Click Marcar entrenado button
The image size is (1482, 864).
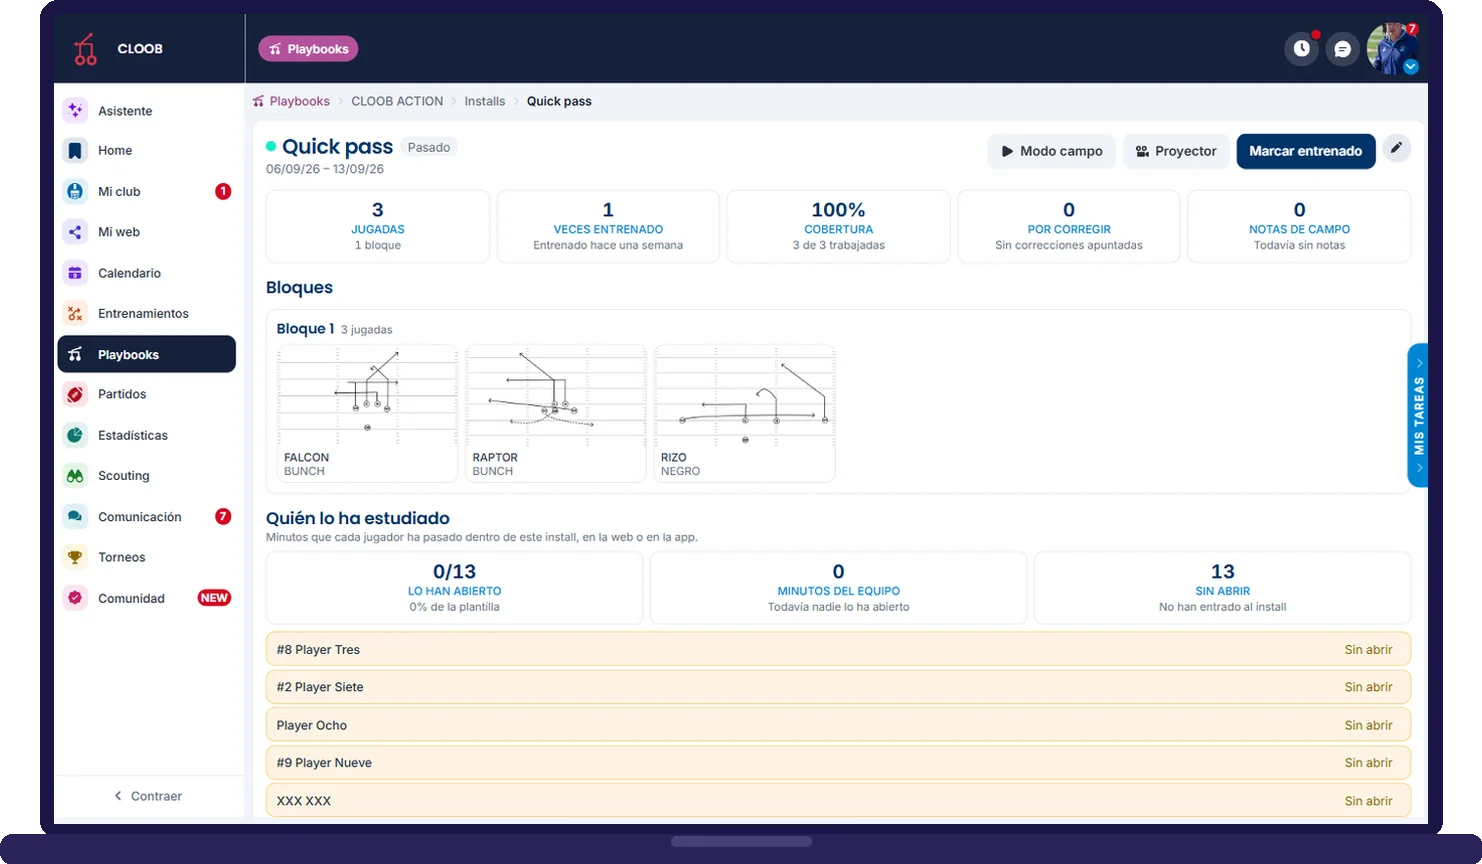pyautogui.click(x=1305, y=151)
